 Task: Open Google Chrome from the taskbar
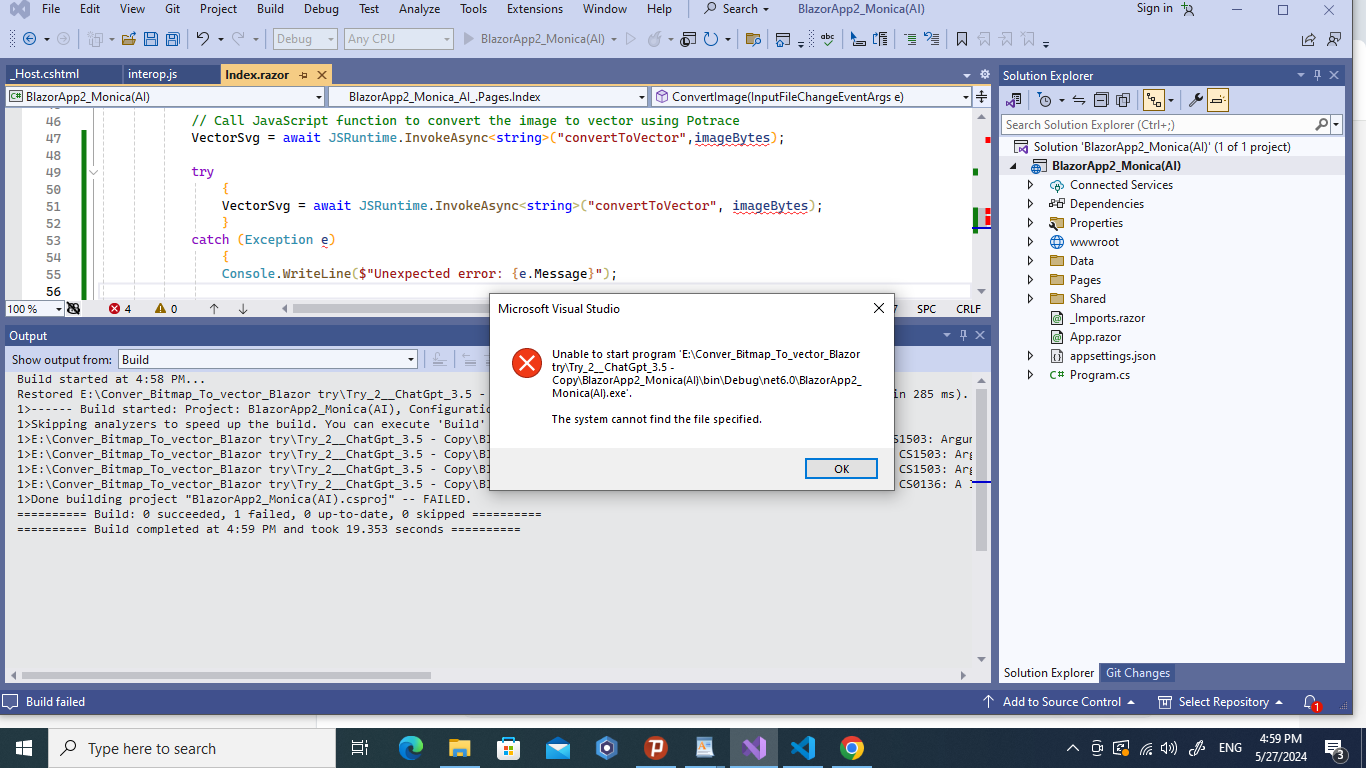[x=851, y=748]
